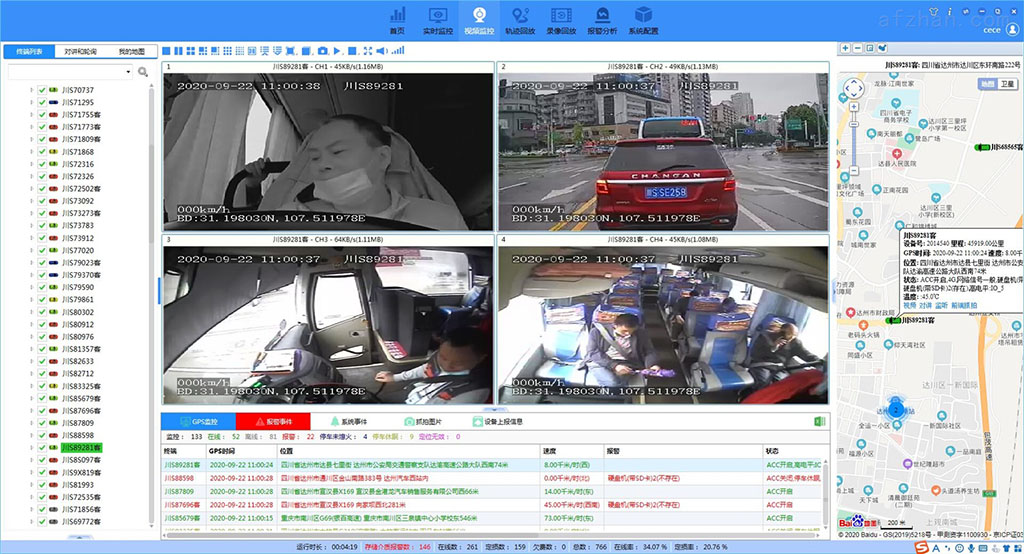Uncheck the checkbox for 川S70737
1024x554 pixels.
tap(42, 90)
